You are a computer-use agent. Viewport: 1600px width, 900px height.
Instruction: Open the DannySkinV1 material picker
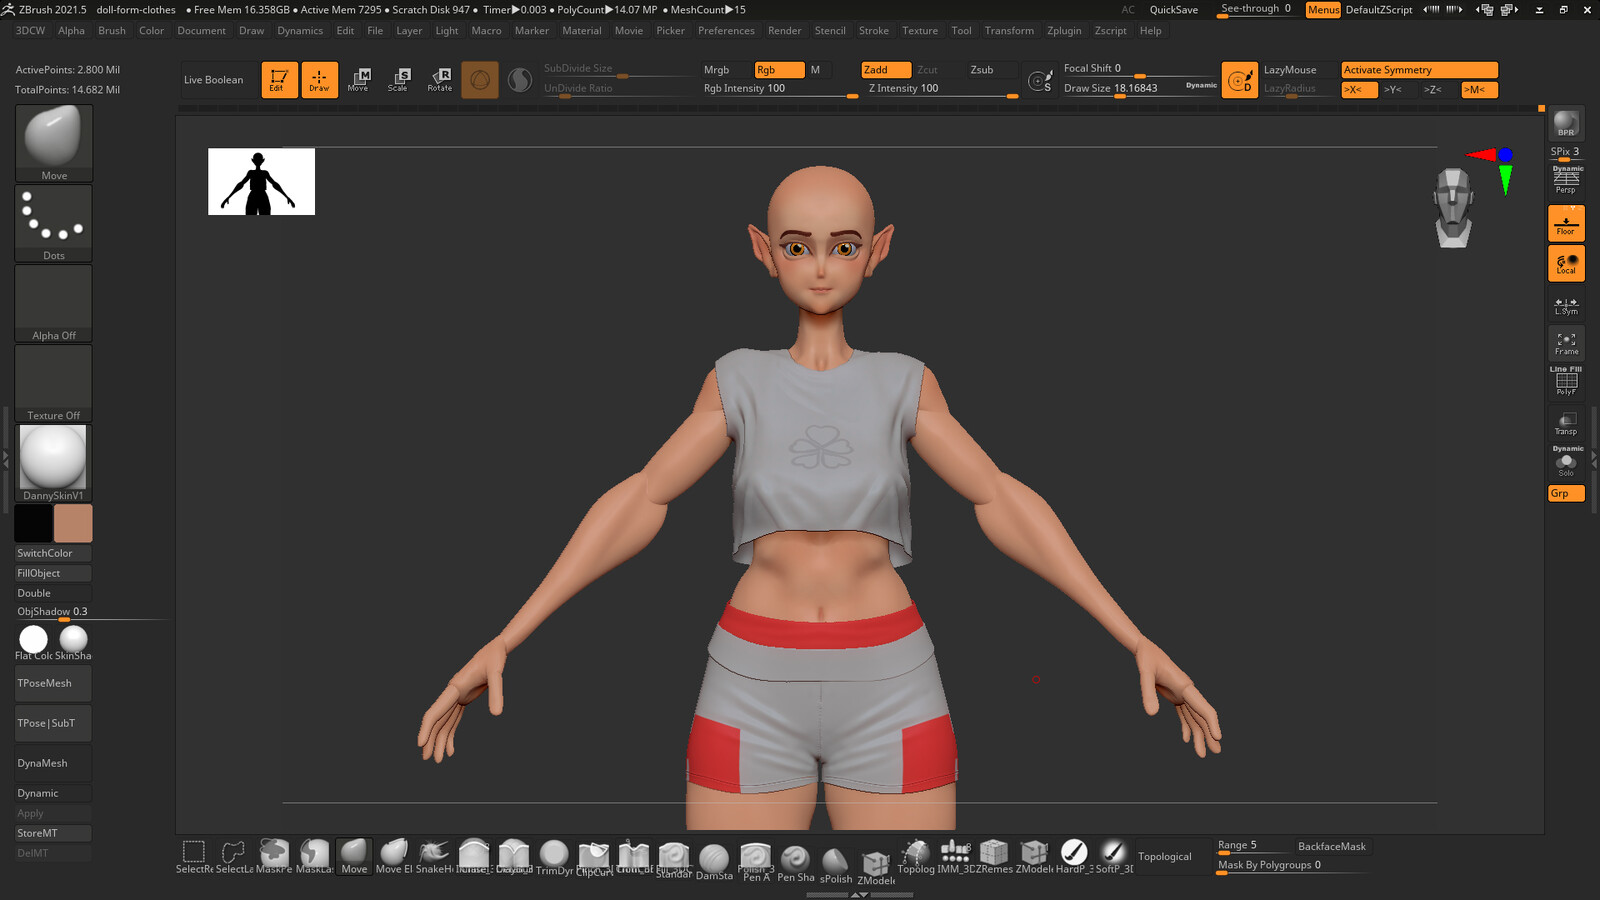[54, 464]
